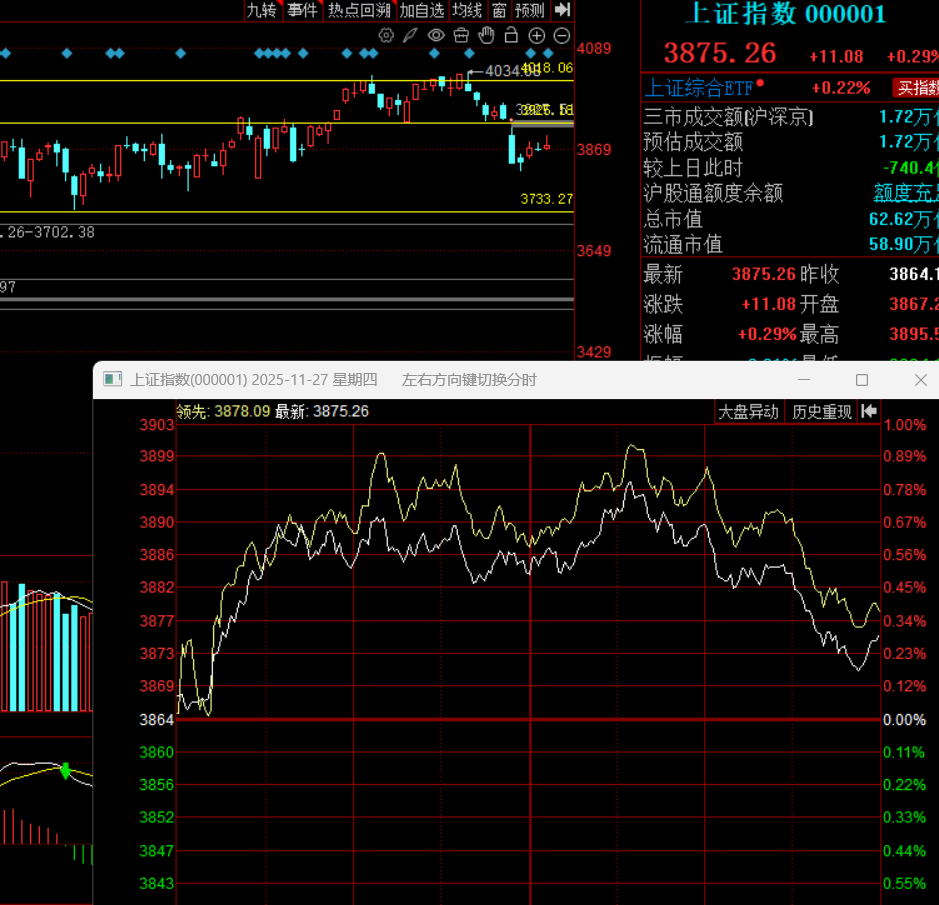Toggle the chart lock icon
939x905 pixels.
click(511, 36)
